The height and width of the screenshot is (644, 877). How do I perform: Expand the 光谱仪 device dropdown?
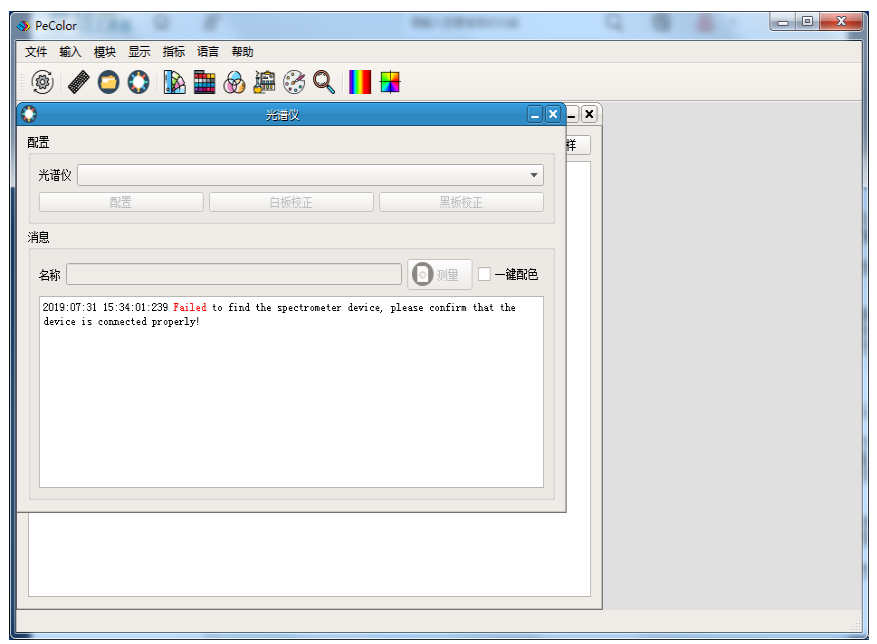(533, 175)
